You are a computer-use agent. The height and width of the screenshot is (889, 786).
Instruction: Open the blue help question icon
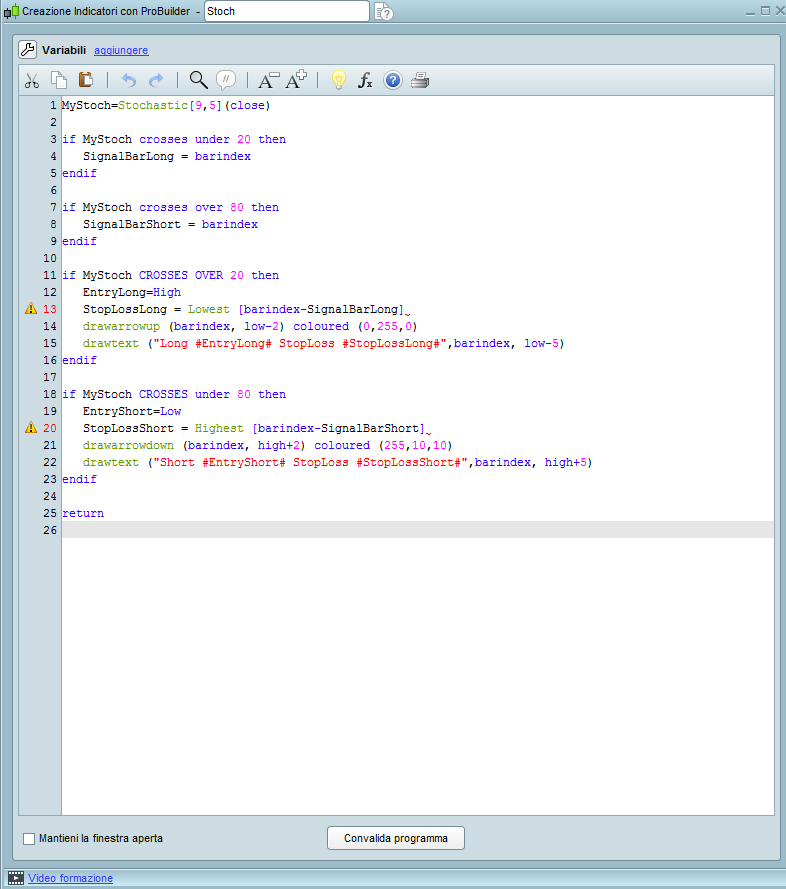(x=392, y=81)
